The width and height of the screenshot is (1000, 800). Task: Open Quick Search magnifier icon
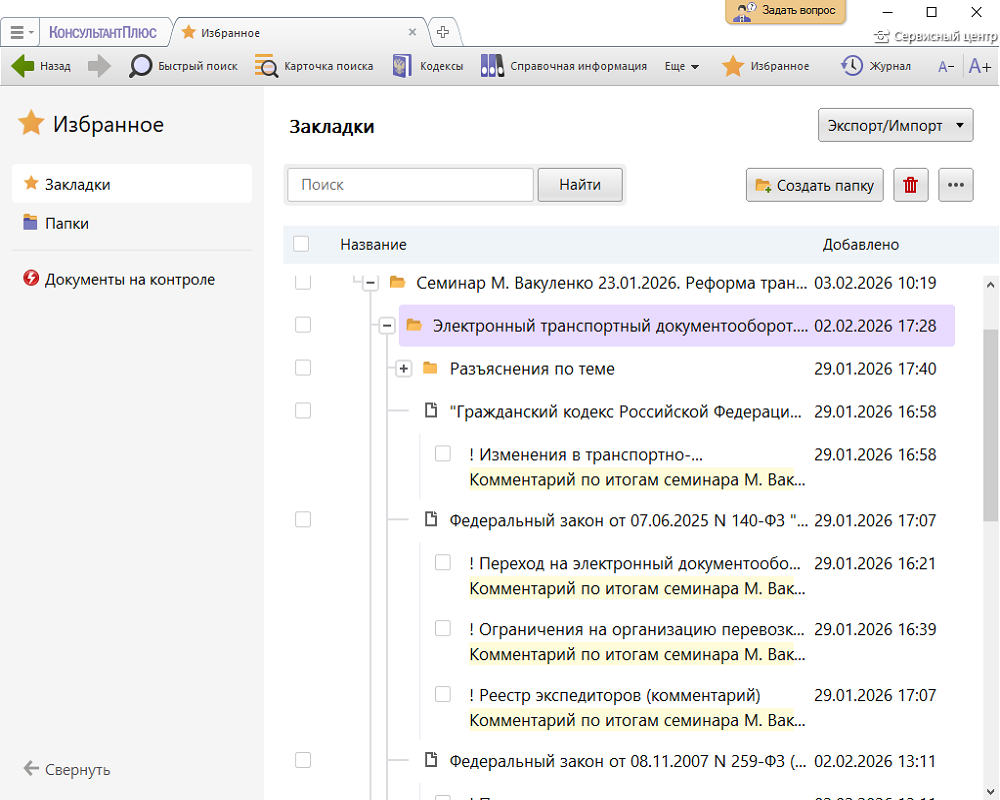pyautogui.click(x=142, y=66)
